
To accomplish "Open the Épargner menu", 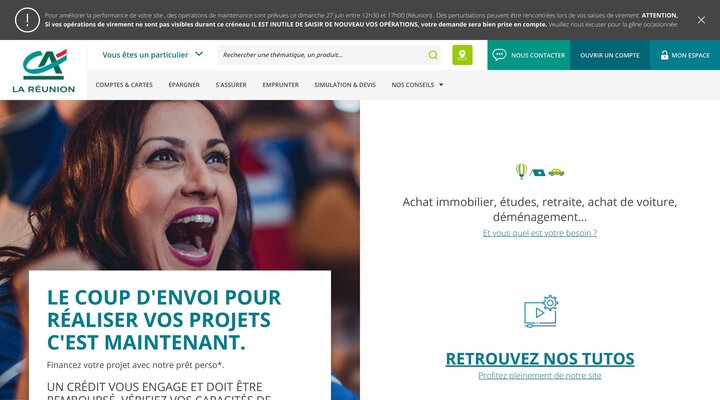I will click(184, 85).
